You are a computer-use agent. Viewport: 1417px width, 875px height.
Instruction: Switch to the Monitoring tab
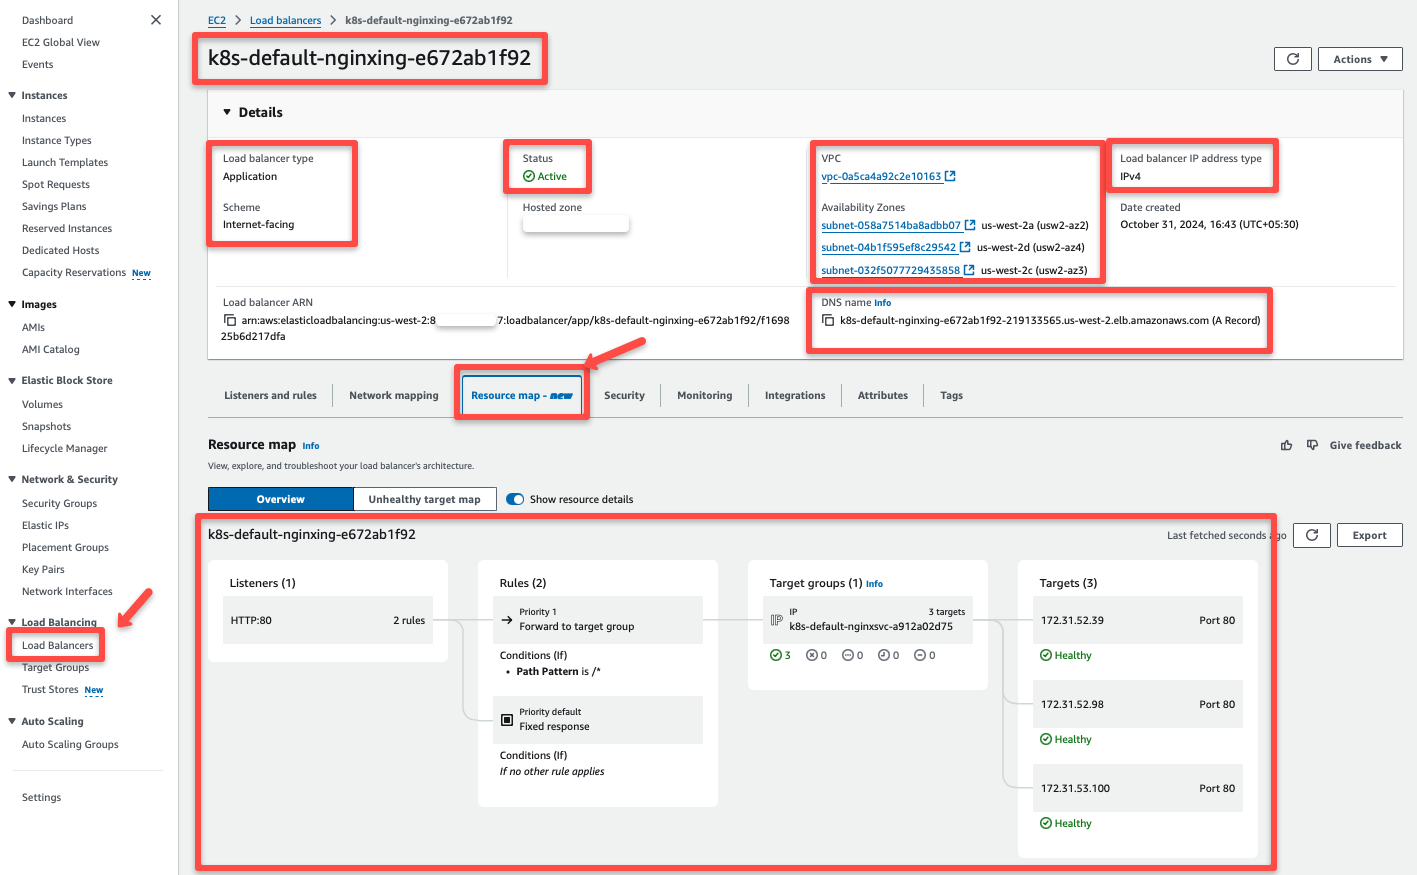point(704,395)
